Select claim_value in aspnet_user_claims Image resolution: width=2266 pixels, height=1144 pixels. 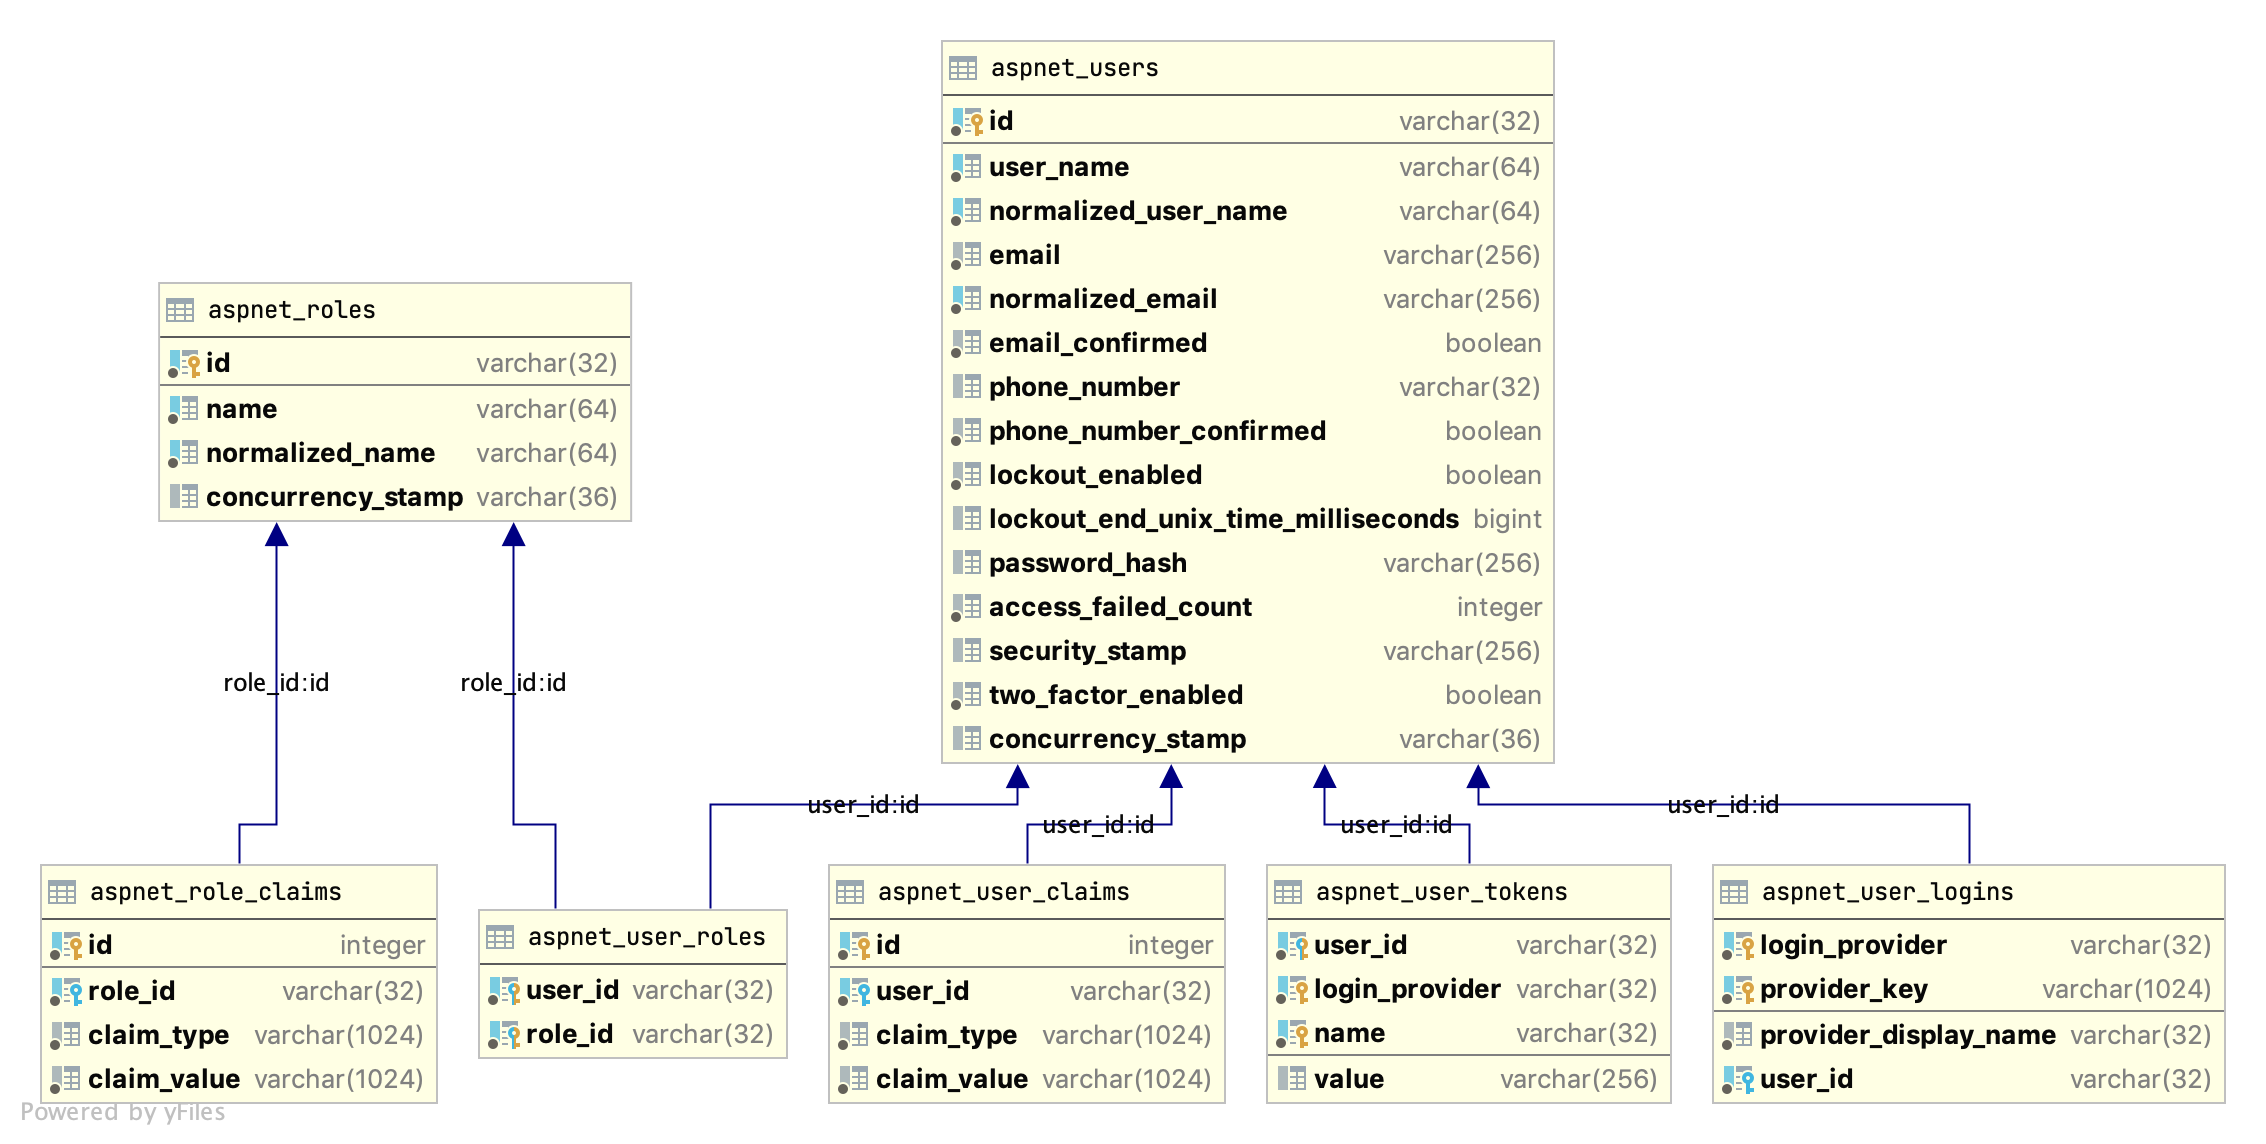point(951,1079)
